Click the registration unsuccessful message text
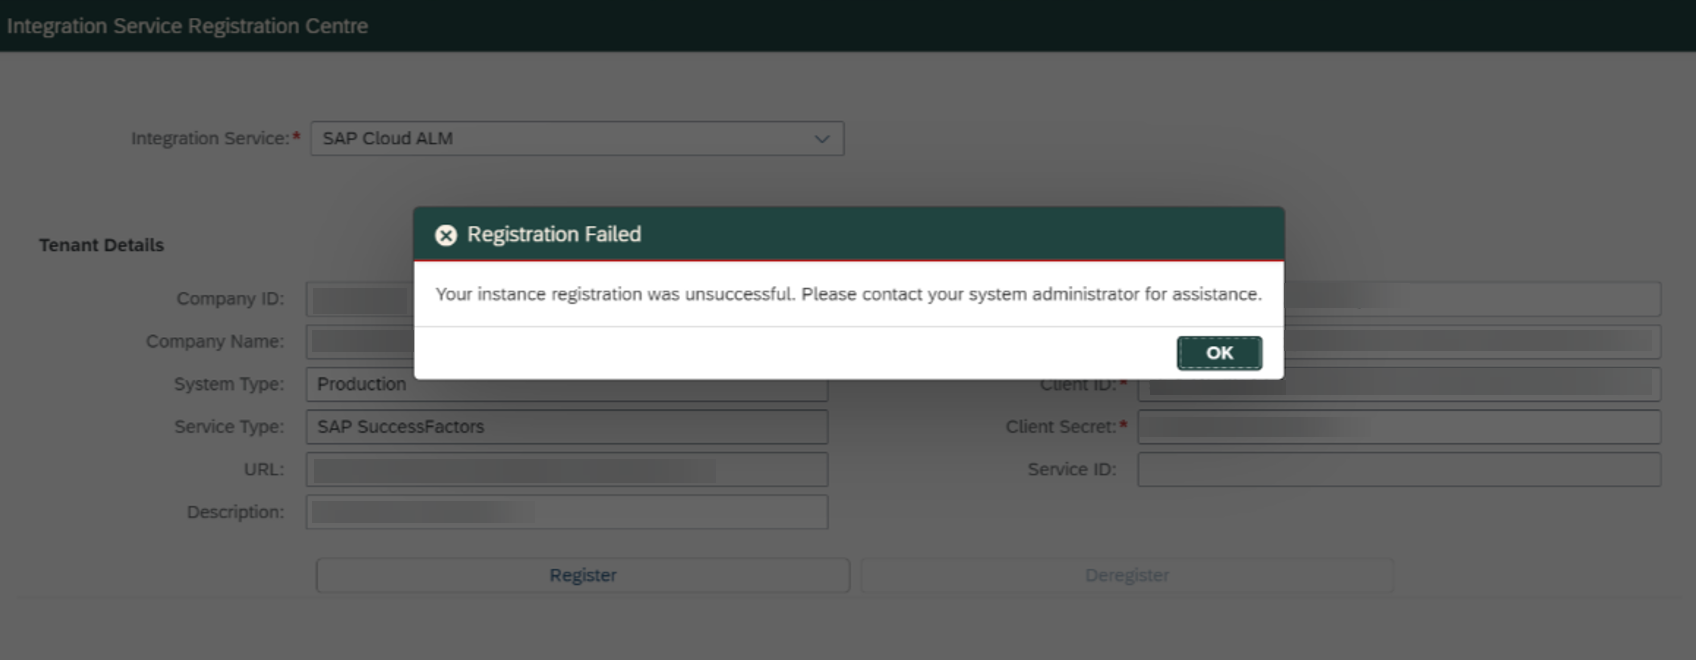 pyautogui.click(x=848, y=294)
